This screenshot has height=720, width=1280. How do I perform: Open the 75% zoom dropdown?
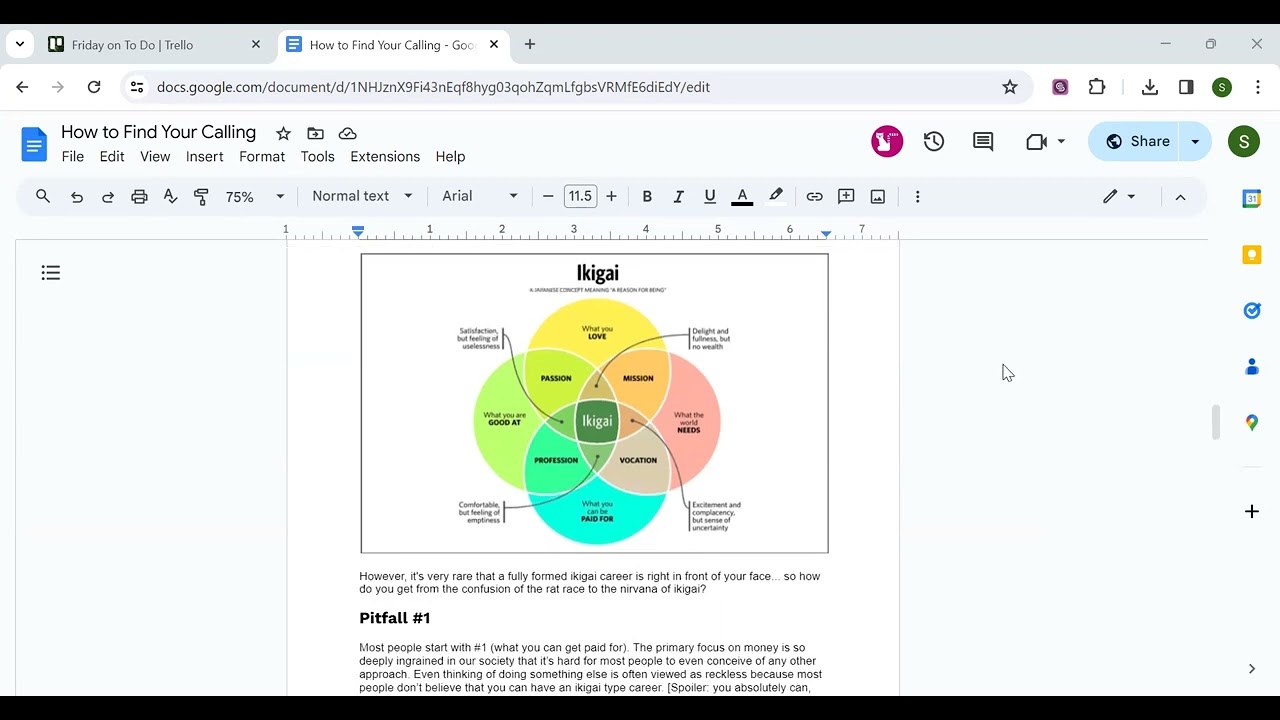(255, 197)
